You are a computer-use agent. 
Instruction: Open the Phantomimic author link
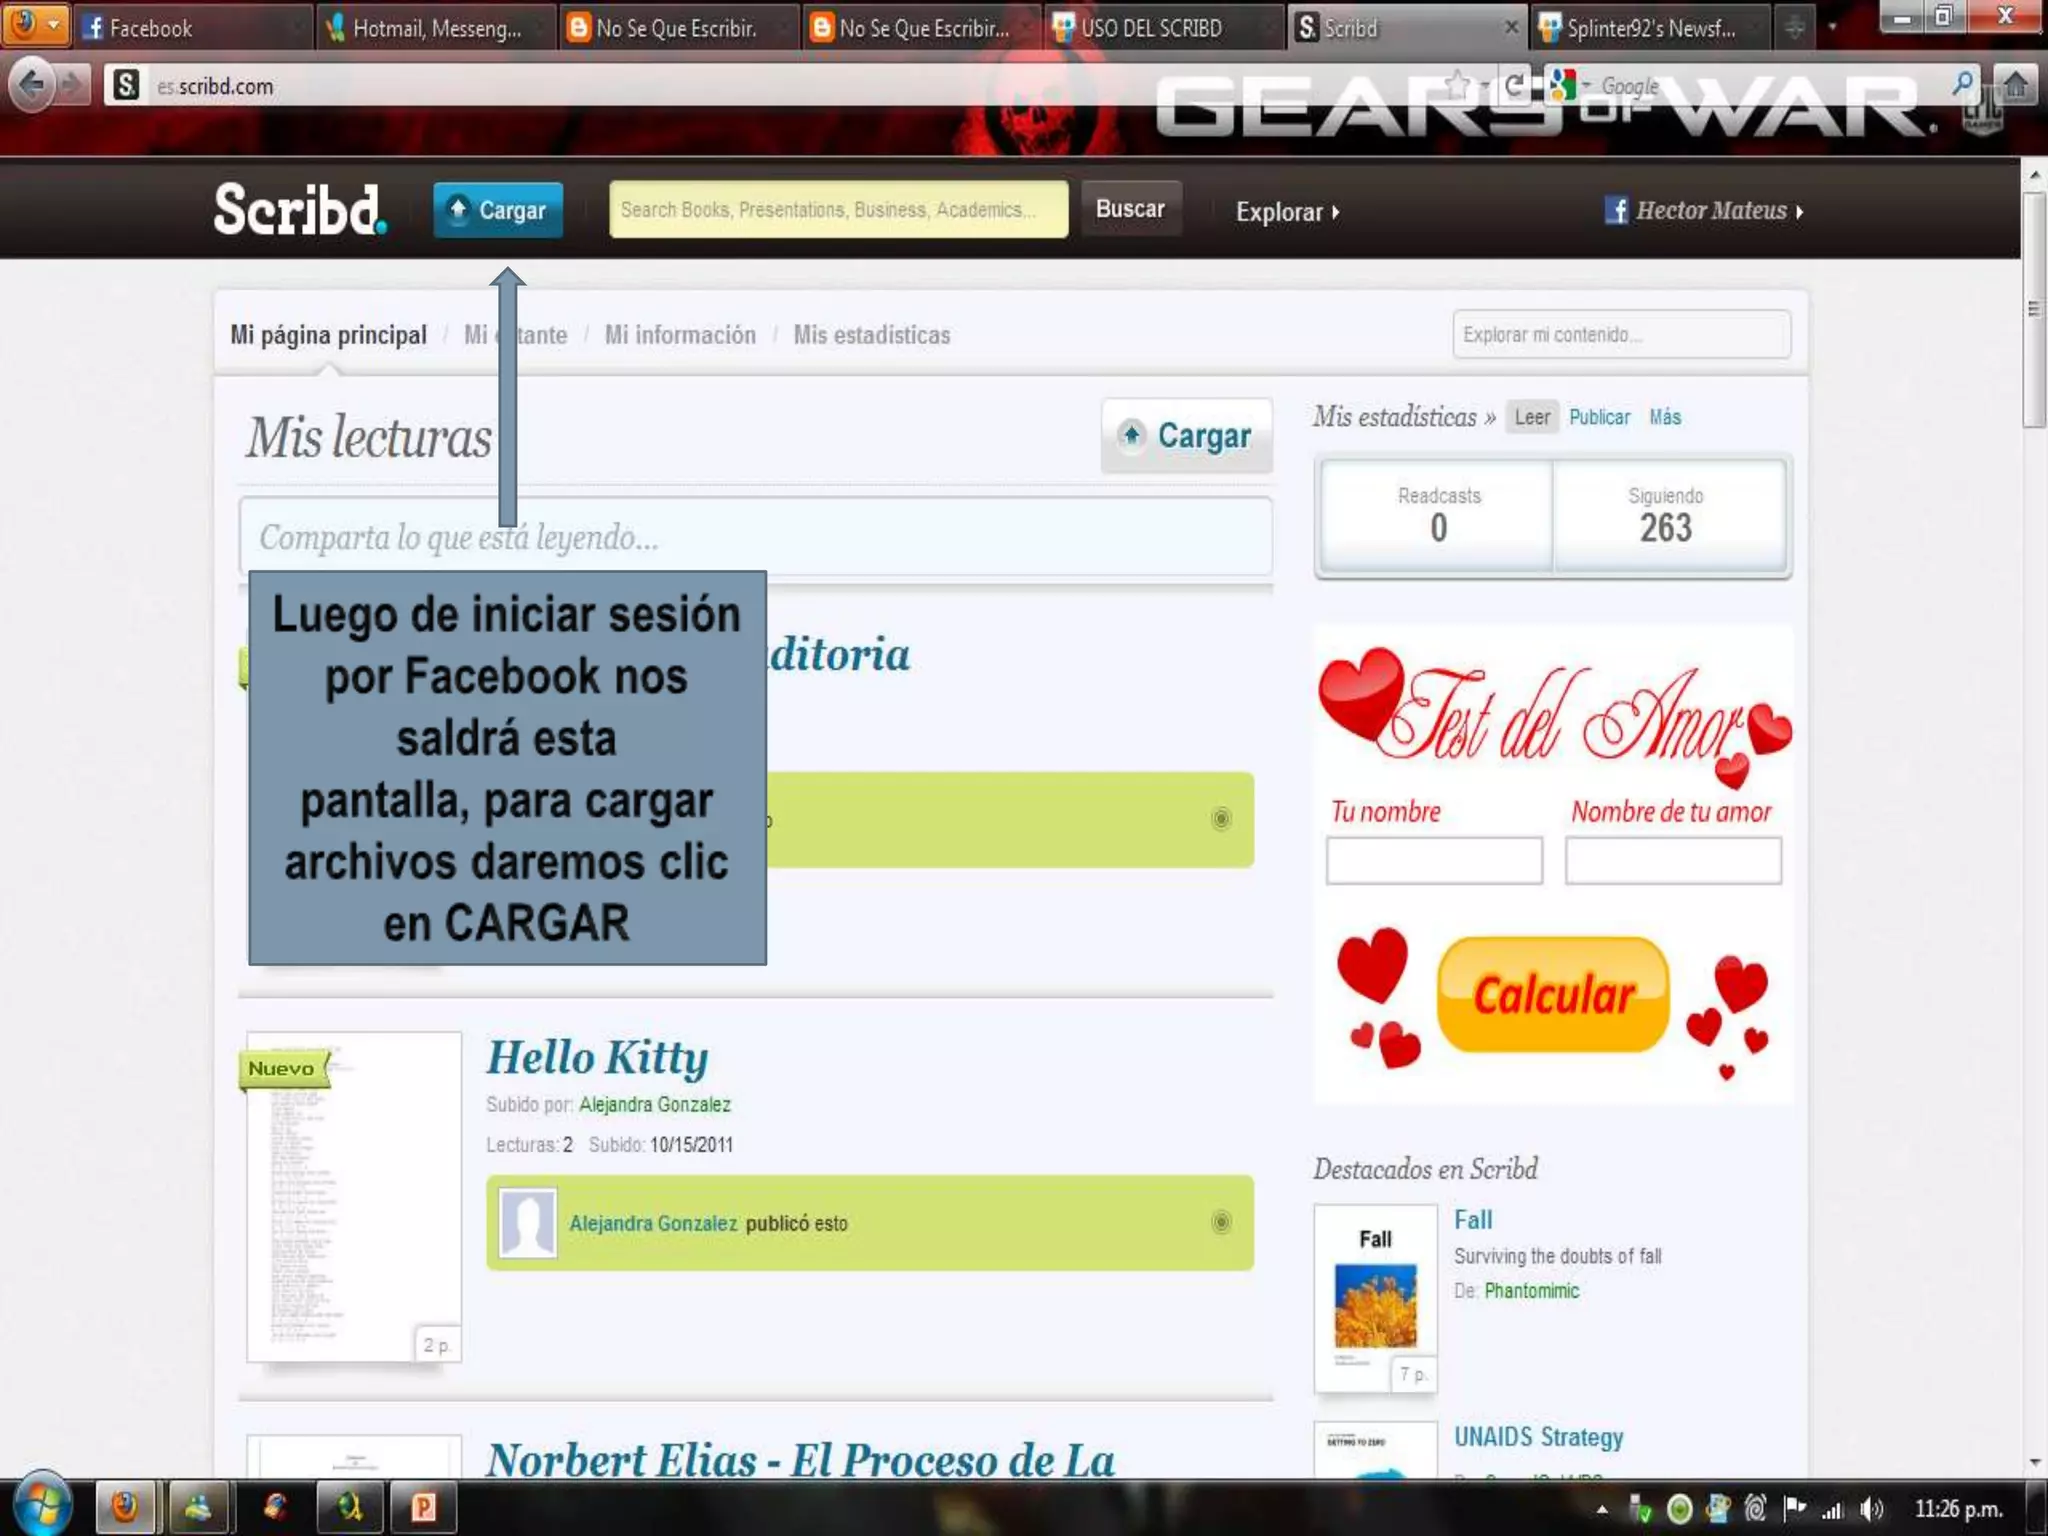pos(1531,1290)
